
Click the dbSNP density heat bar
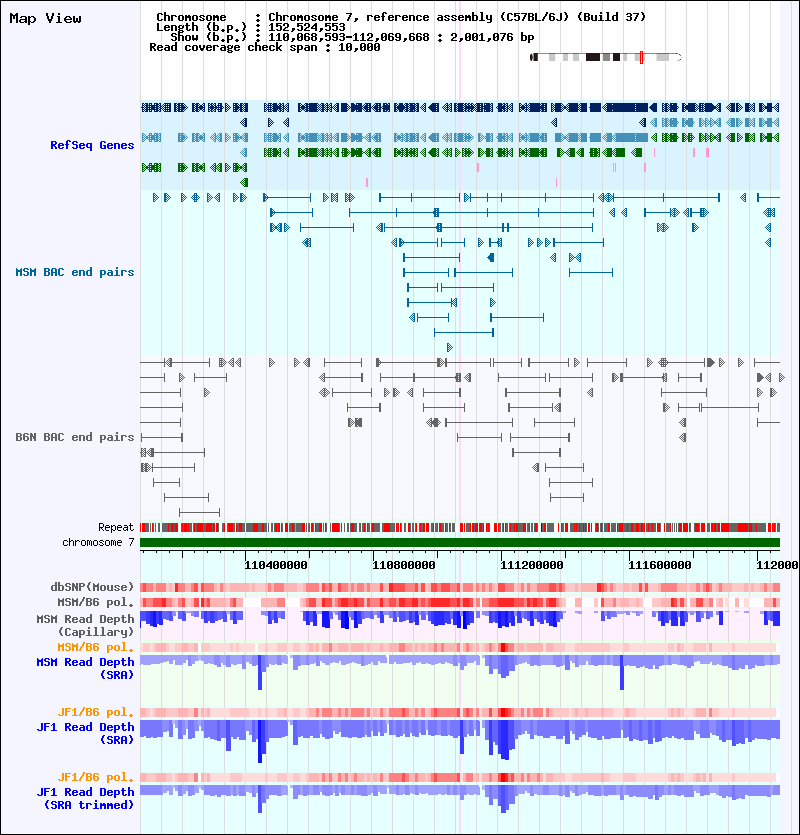(x=460, y=587)
